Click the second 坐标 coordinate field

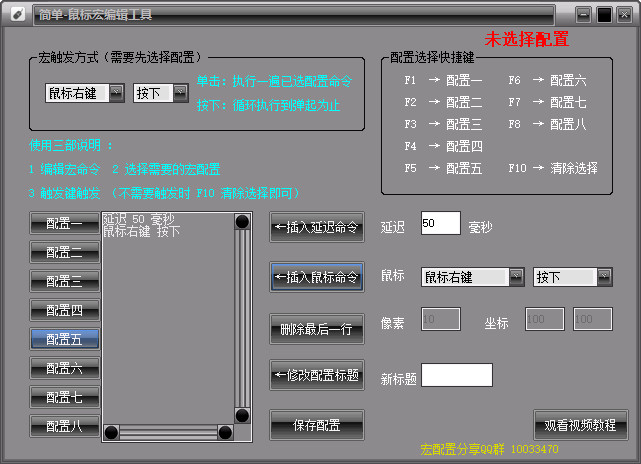(592, 319)
